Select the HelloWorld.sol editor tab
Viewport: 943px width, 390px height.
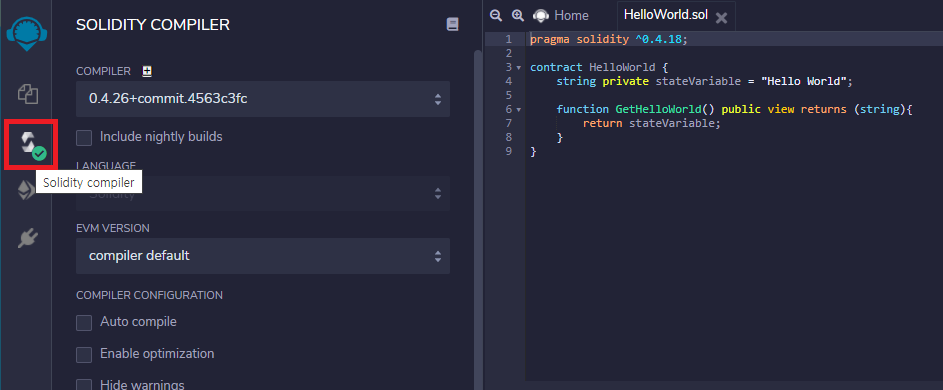(x=666, y=14)
